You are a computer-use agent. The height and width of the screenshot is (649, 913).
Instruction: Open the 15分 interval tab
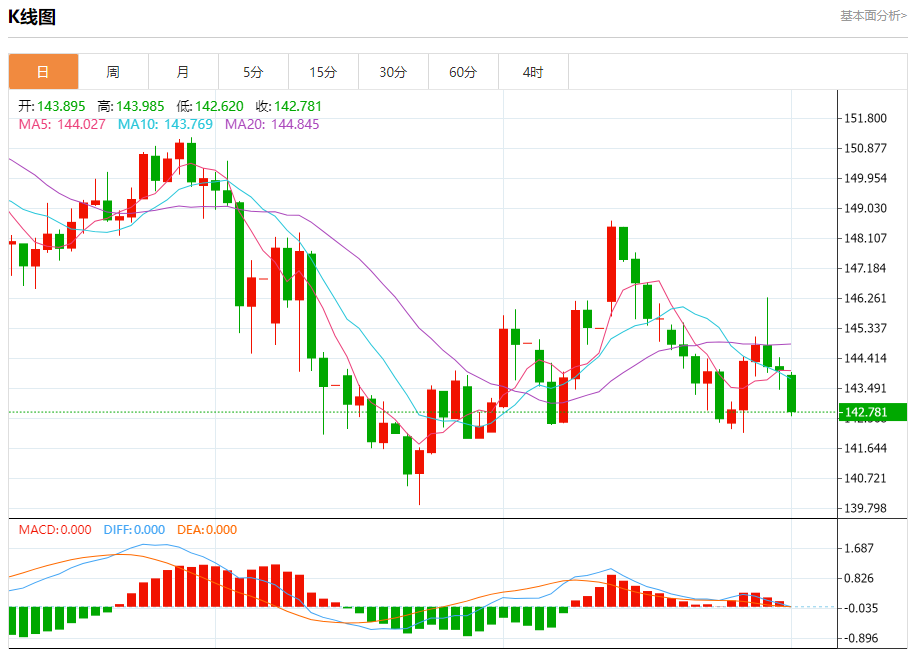(x=323, y=72)
